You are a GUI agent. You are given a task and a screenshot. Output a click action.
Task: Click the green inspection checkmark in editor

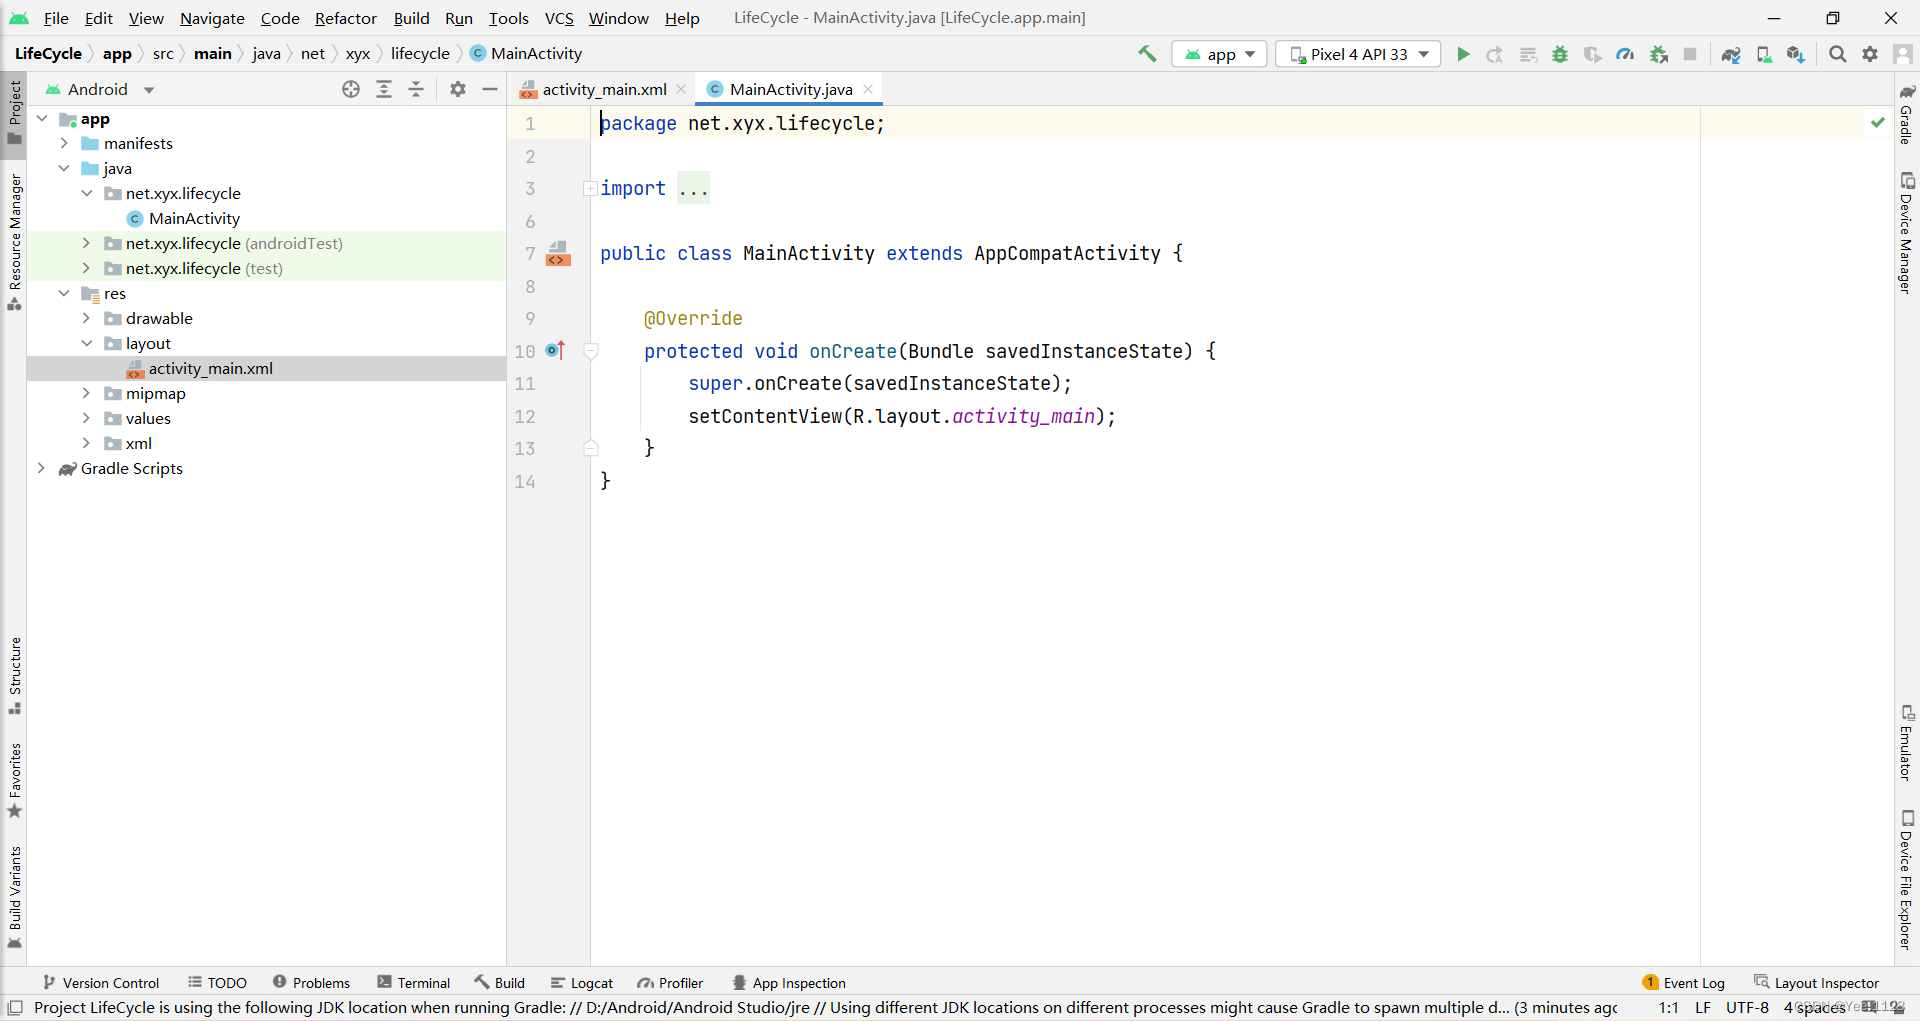pyautogui.click(x=1878, y=122)
